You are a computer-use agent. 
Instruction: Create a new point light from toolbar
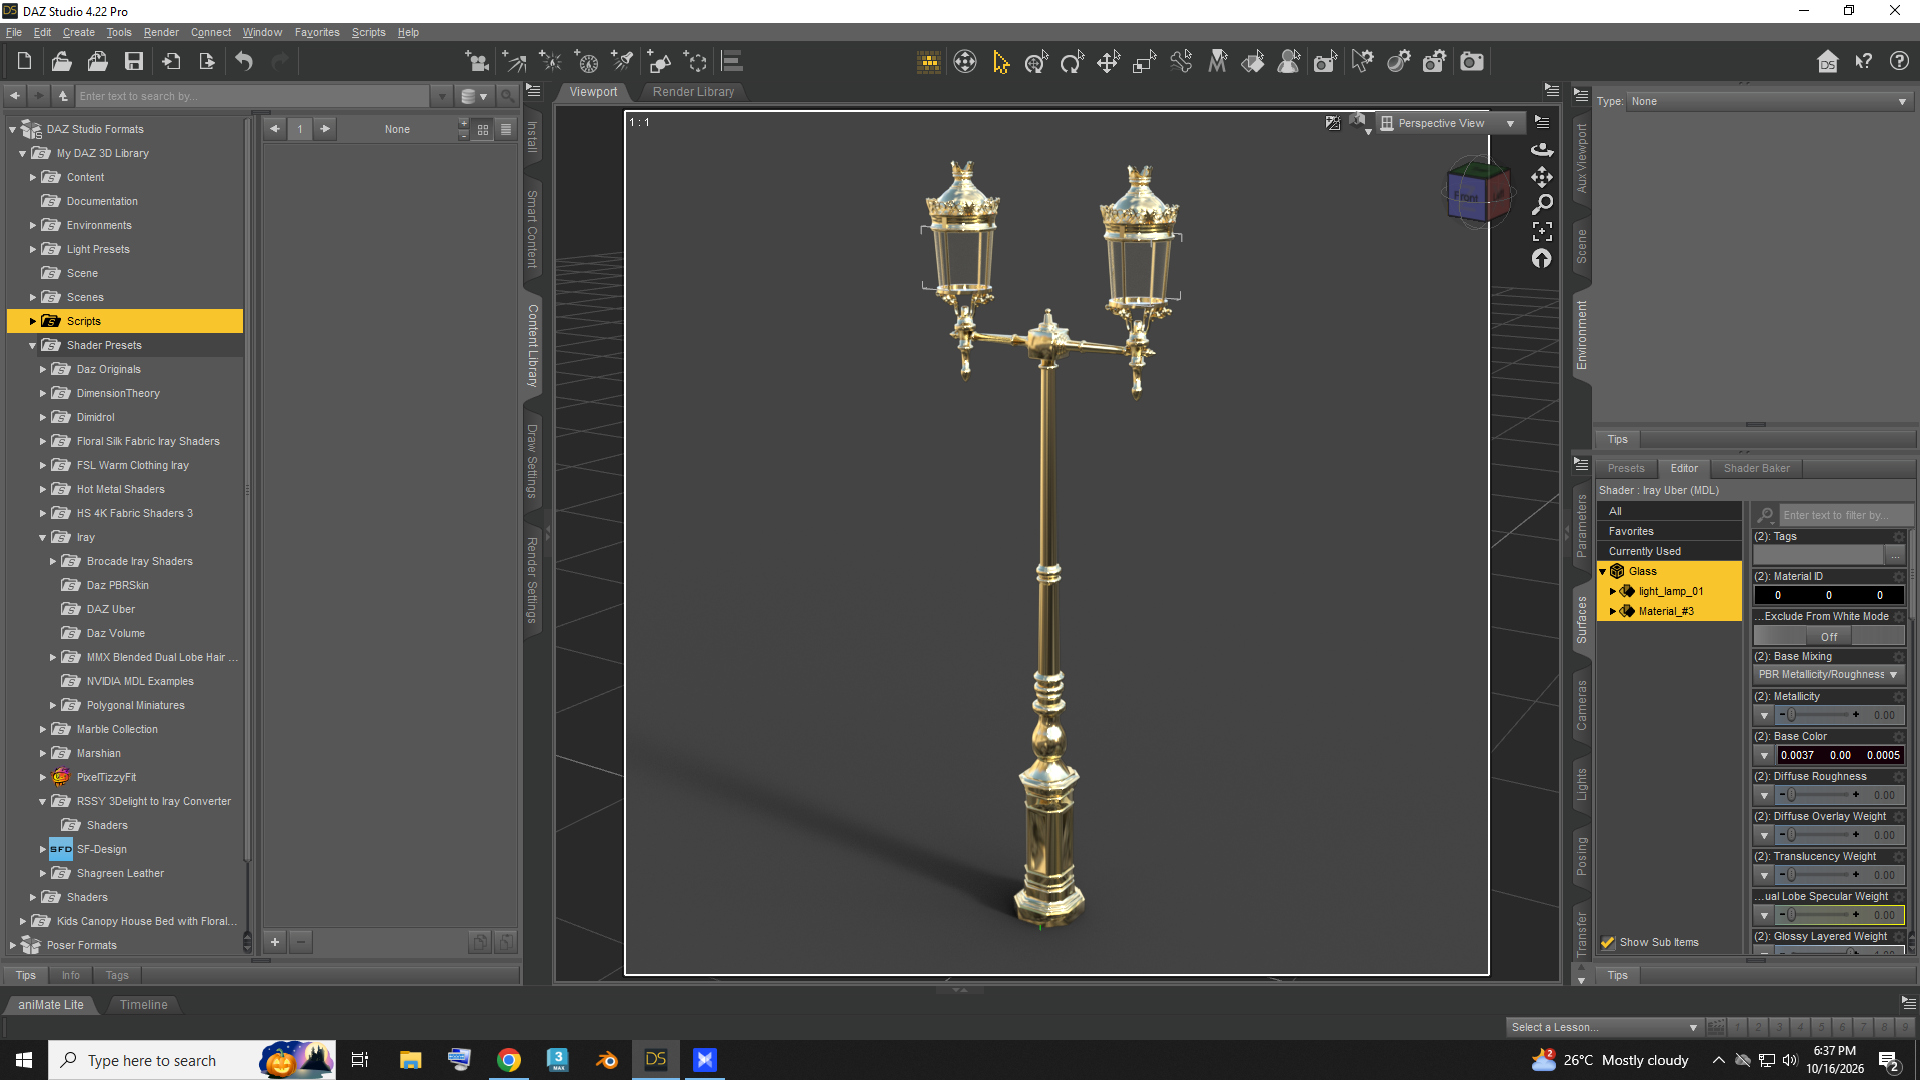(551, 62)
